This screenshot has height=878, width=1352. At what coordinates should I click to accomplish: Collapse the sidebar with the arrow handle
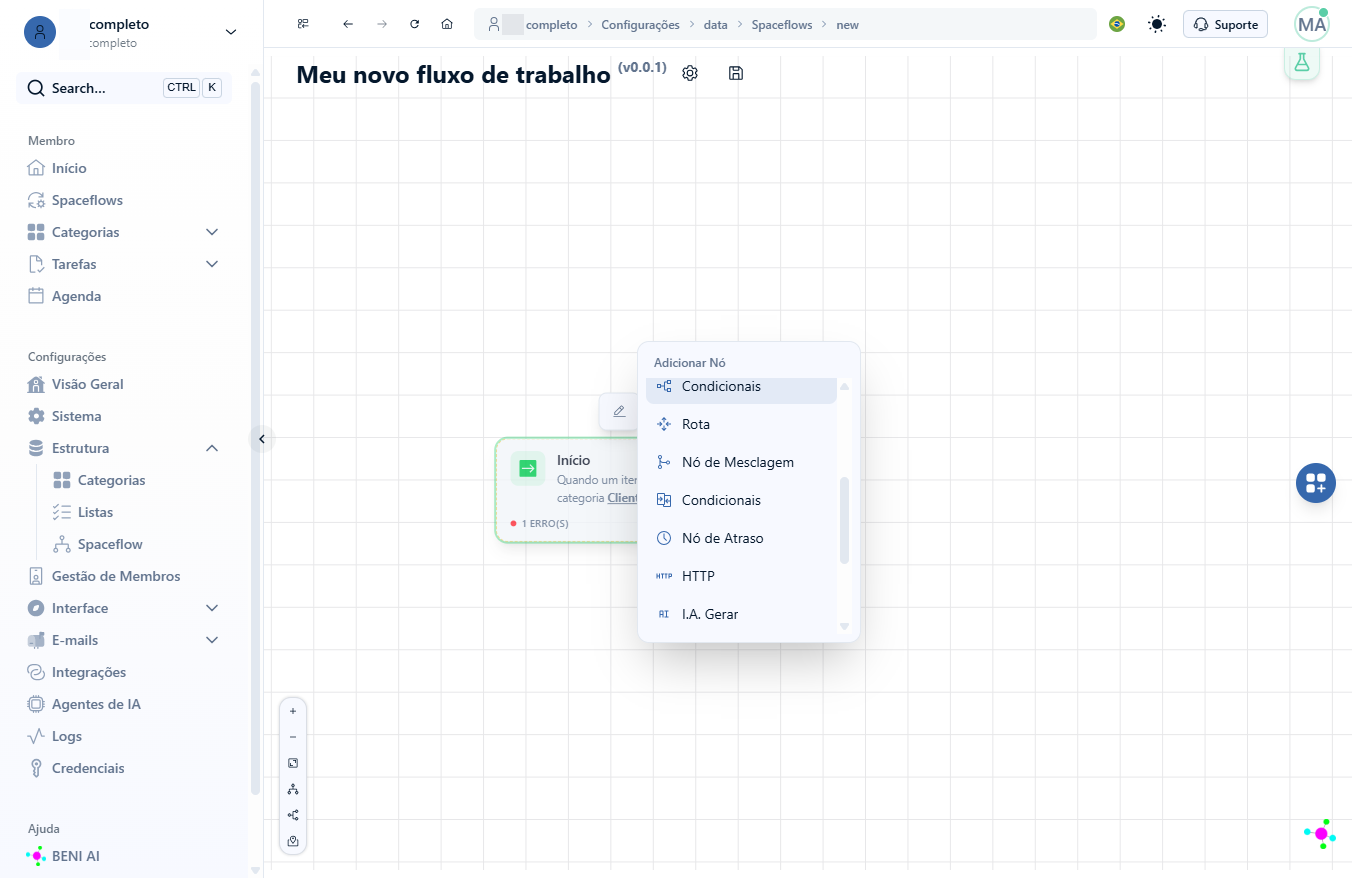coord(262,439)
